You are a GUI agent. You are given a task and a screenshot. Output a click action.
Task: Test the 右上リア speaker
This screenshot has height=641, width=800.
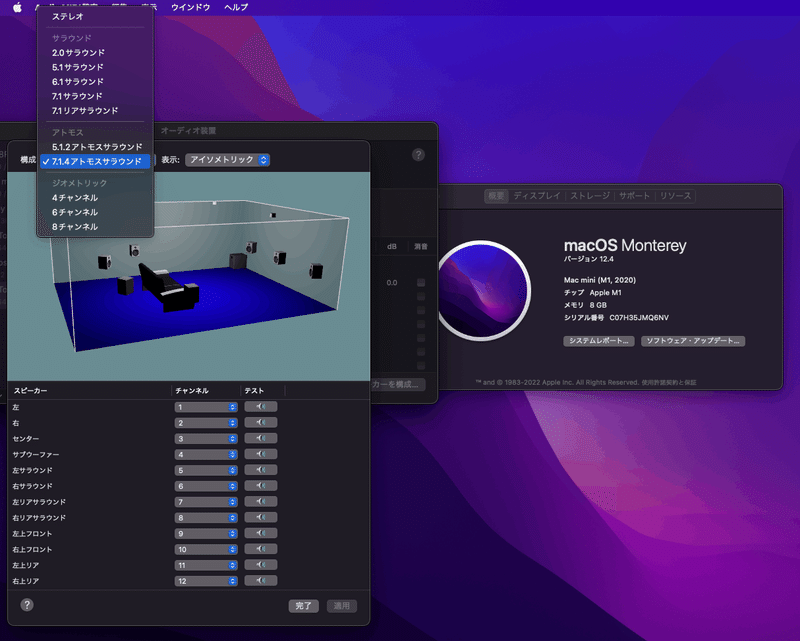click(x=261, y=581)
